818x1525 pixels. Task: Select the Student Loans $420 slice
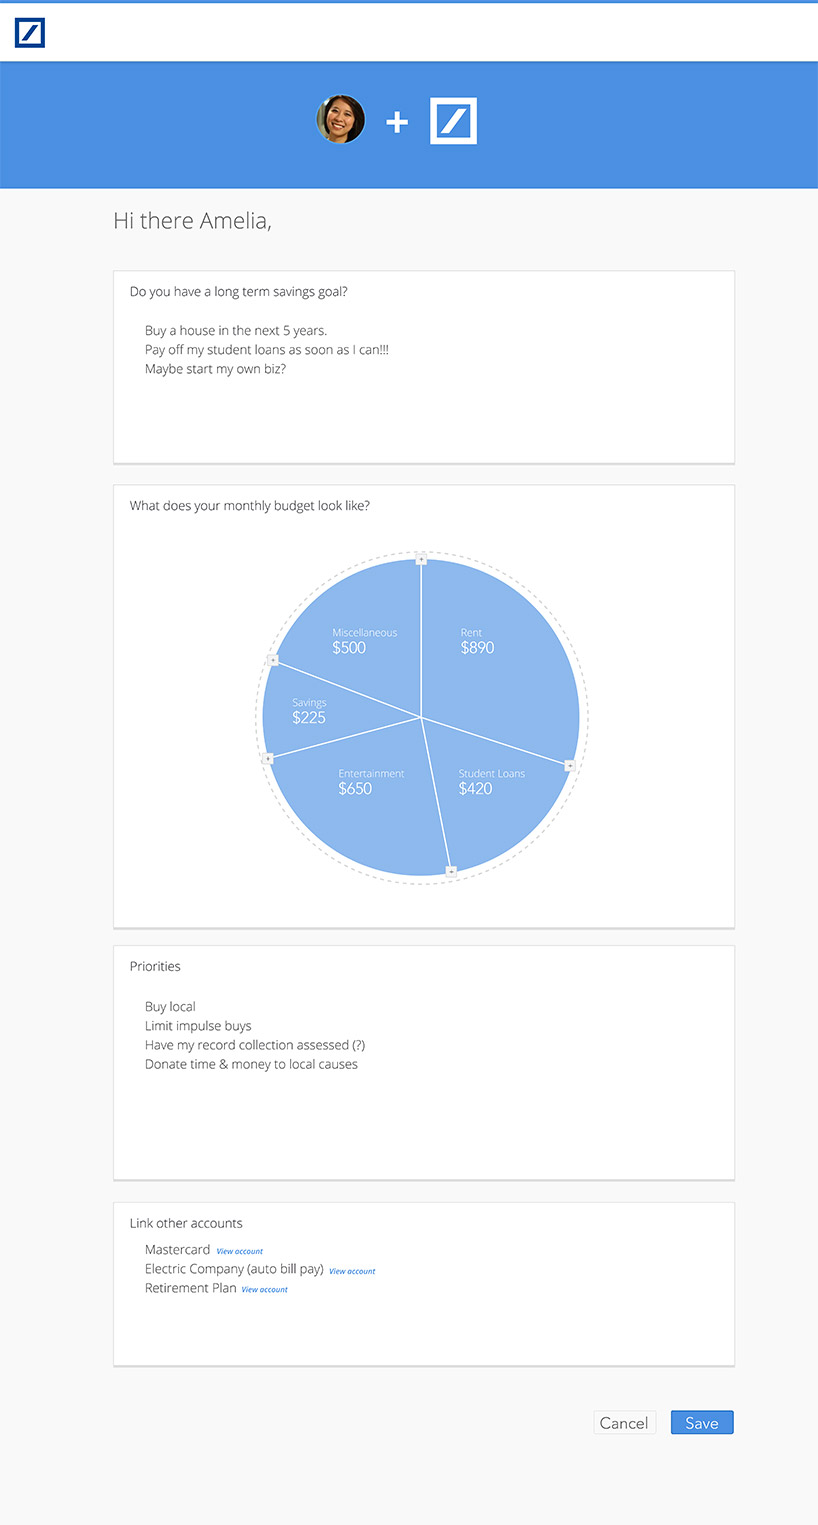(490, 790)
